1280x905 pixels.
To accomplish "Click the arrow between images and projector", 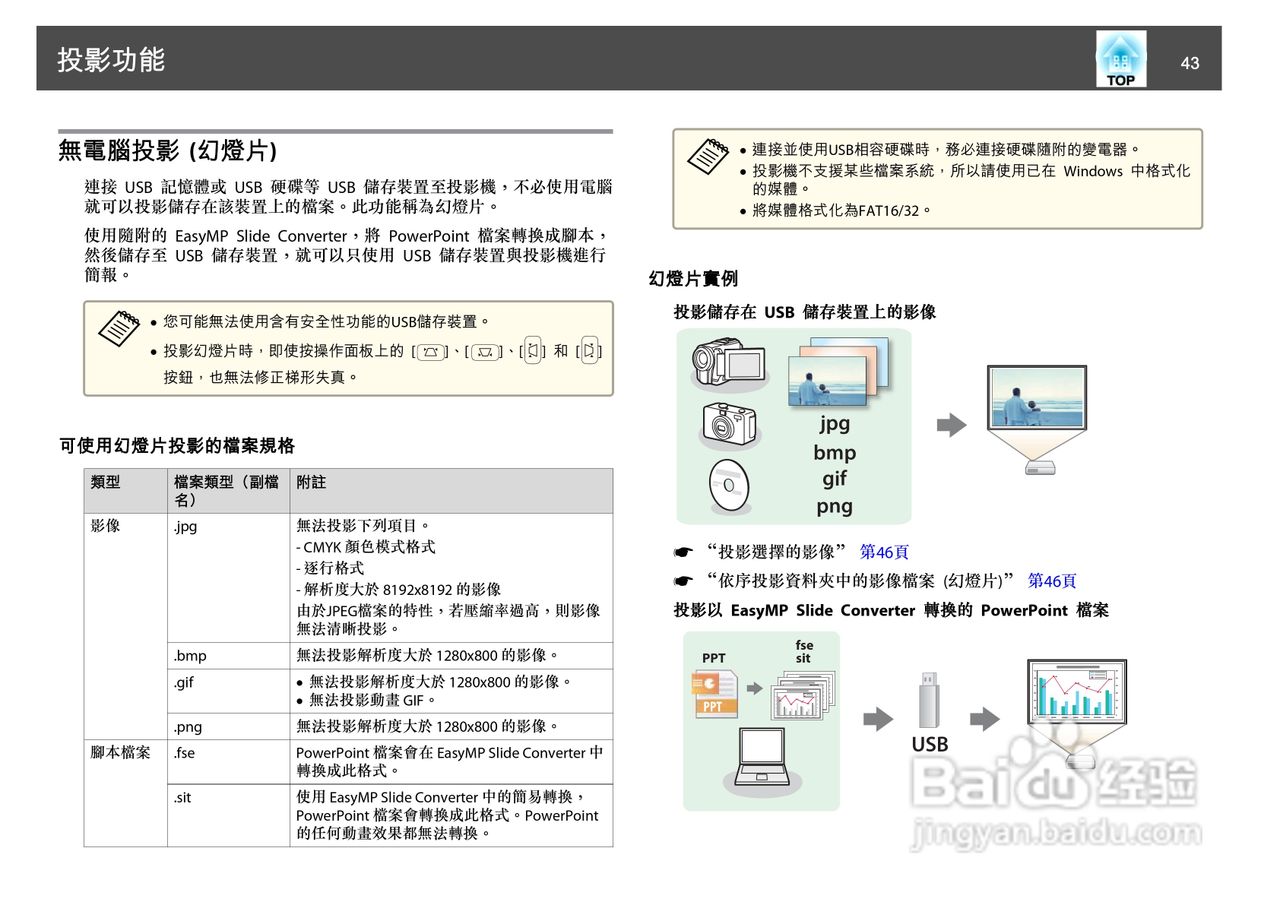I will click(x=951, y=425).
